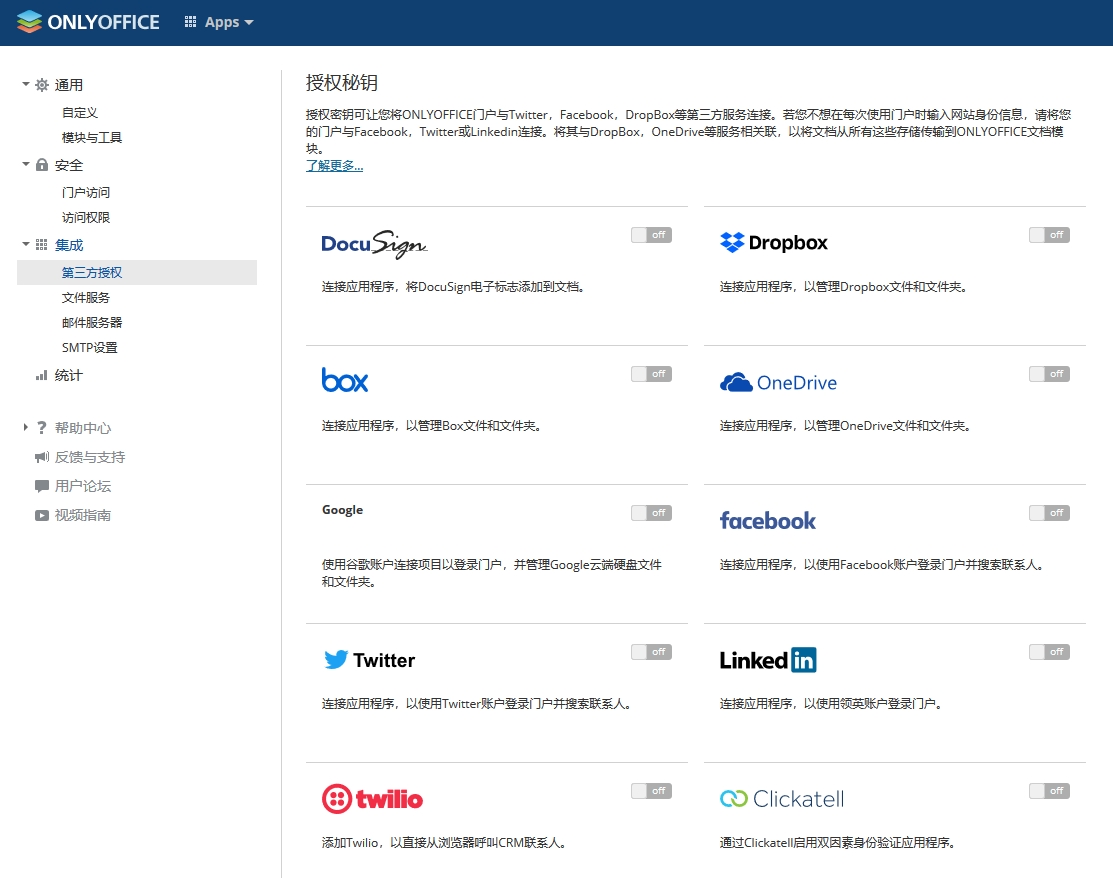Turn on the Facebook integration toggle

(1049, 513)
